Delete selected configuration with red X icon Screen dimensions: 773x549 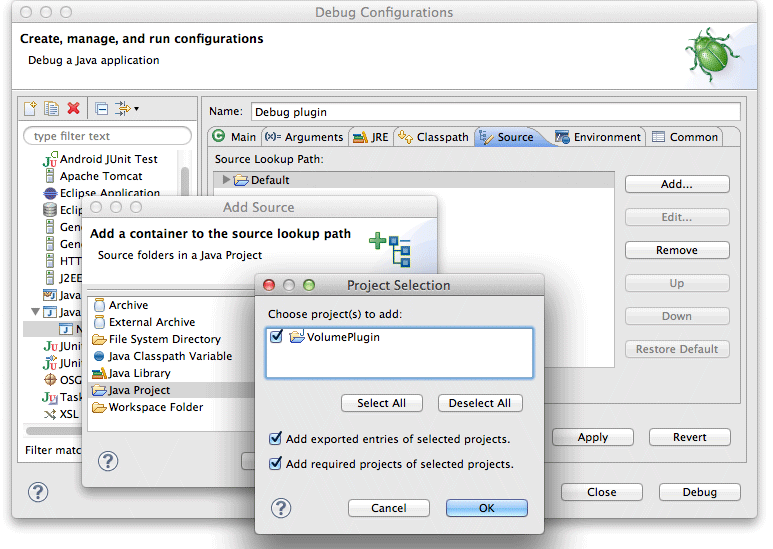coord(73,108)
